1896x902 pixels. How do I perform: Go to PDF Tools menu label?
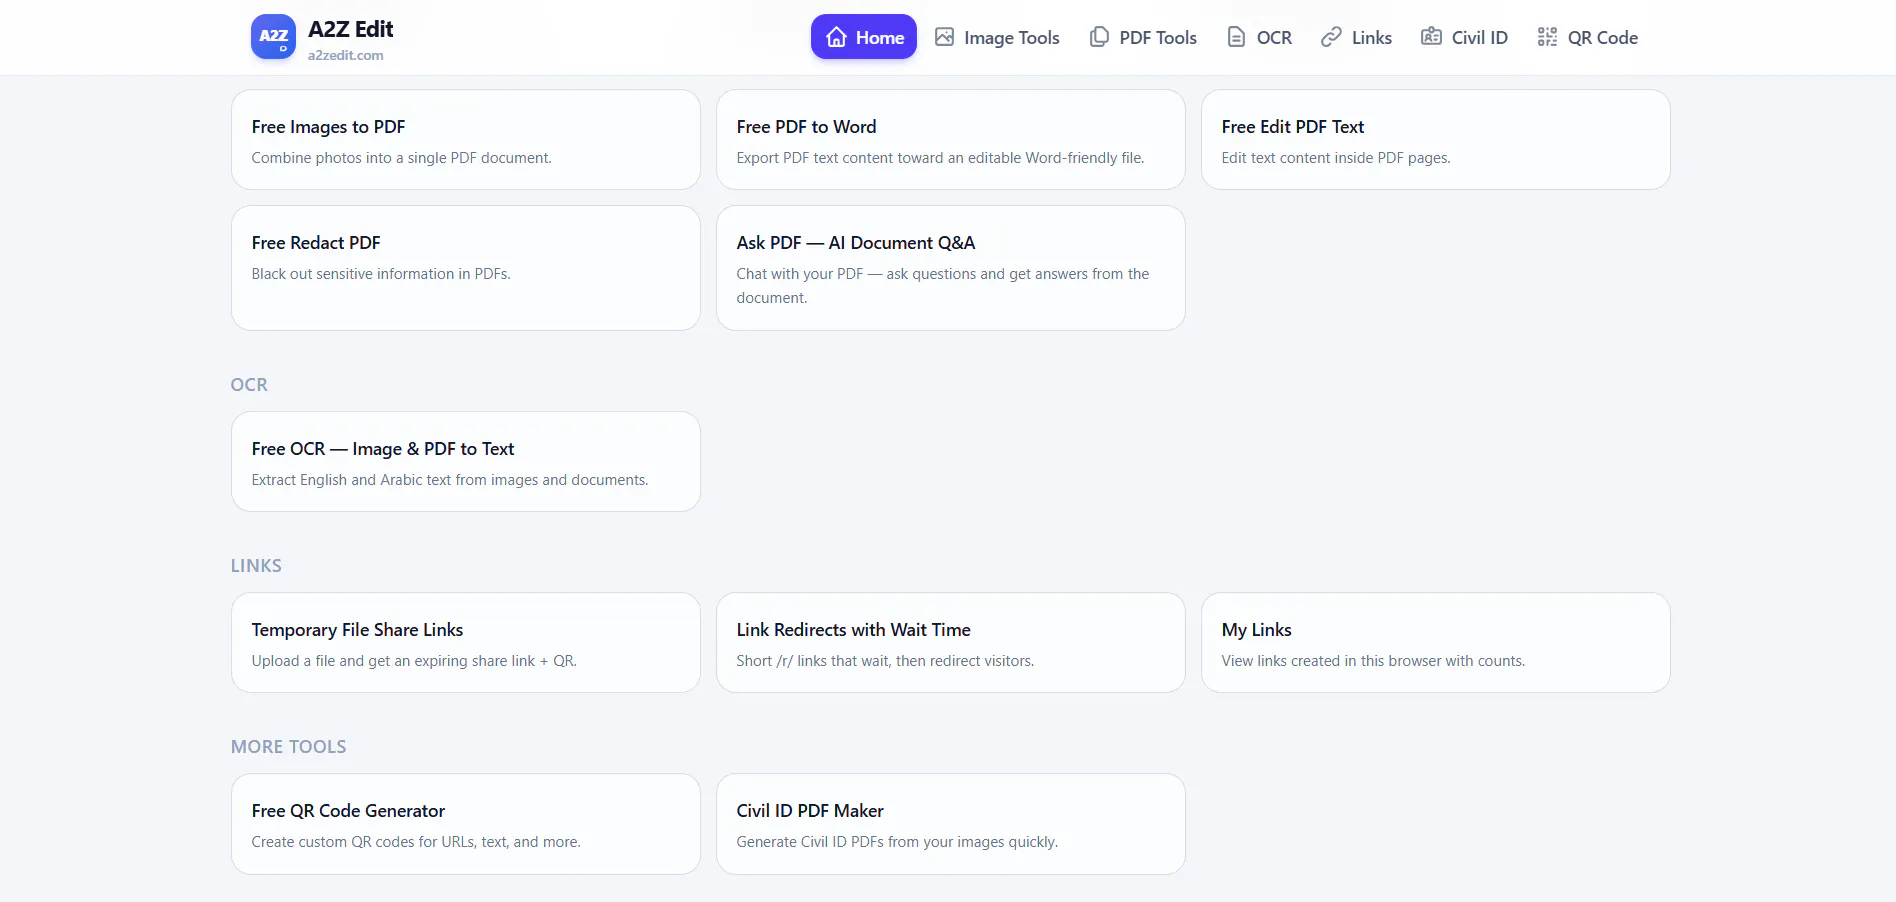point(1158,38)
